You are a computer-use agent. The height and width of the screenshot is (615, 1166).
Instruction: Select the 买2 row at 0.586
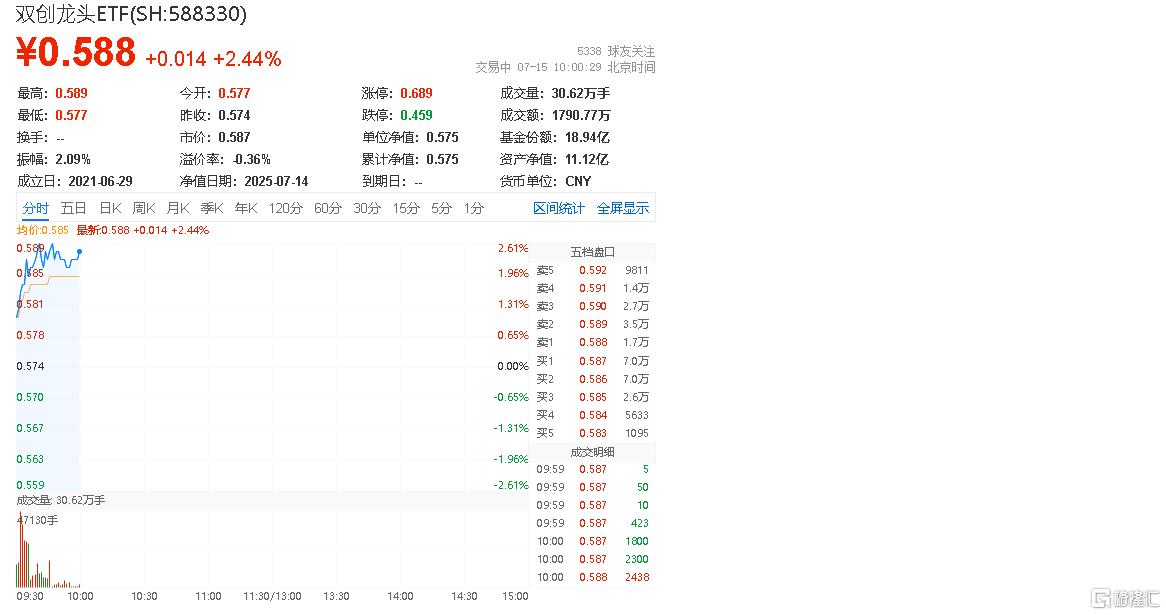[x=593, y=379]
